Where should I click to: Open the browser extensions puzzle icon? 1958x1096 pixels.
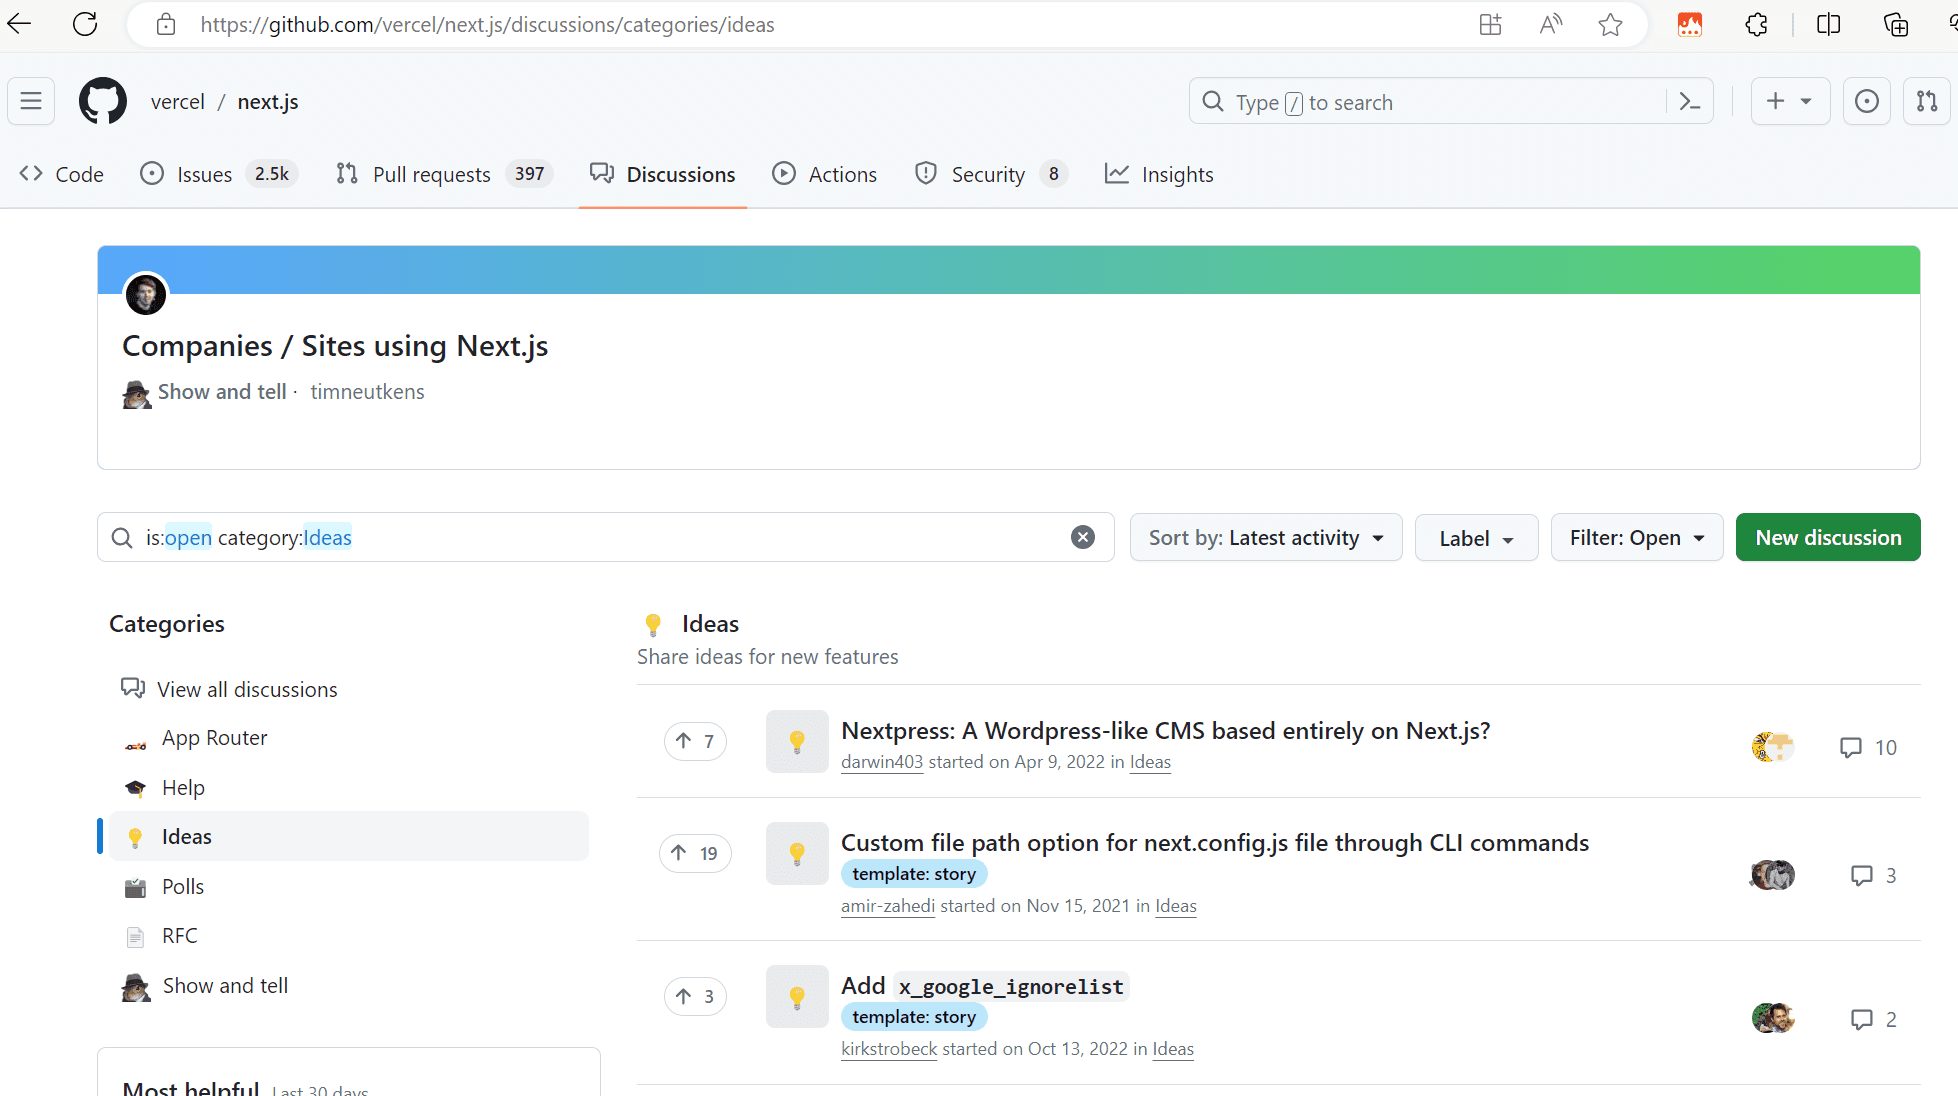coord(1756,24)
